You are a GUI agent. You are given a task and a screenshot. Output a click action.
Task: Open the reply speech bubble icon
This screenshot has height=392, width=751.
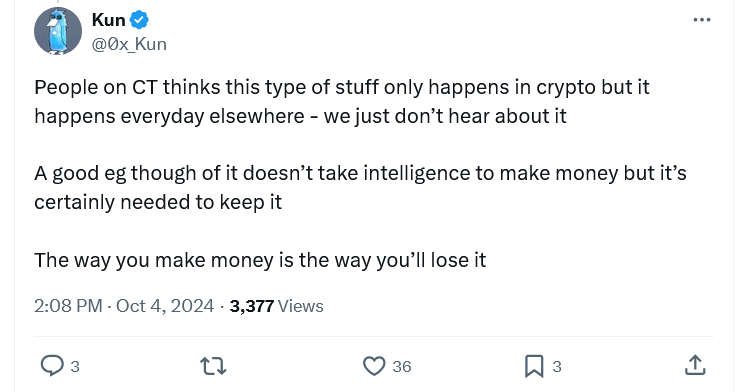52,366
